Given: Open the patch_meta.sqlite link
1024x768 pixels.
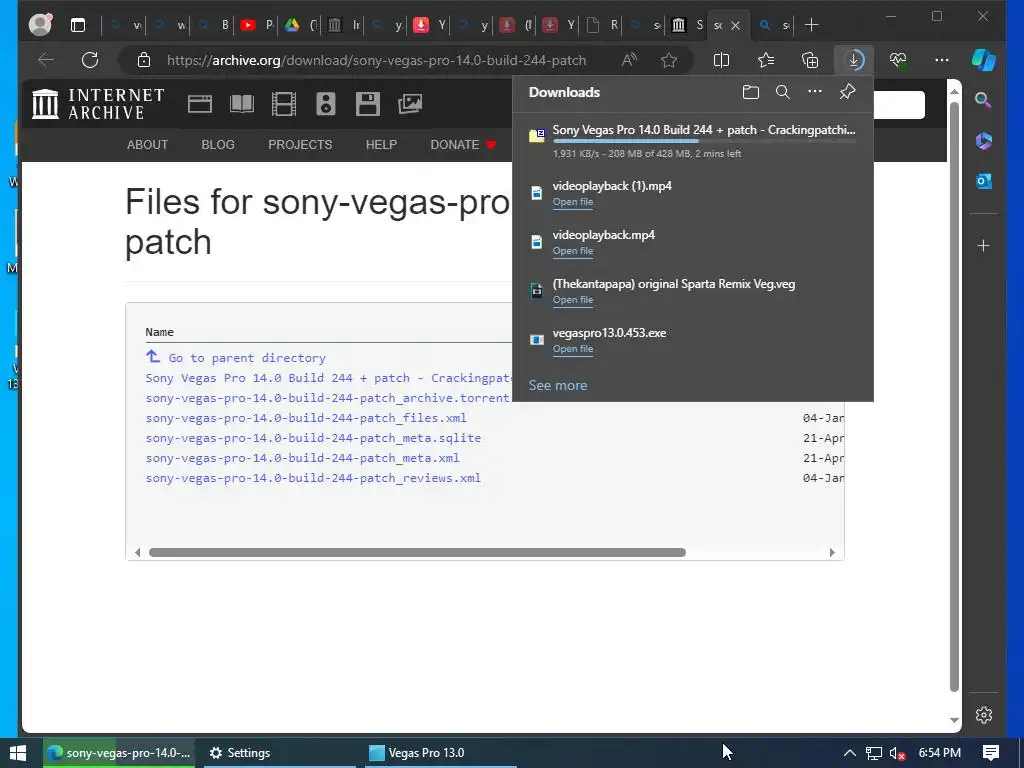Looking at the screenshot, I should click(x=313, y=438).
